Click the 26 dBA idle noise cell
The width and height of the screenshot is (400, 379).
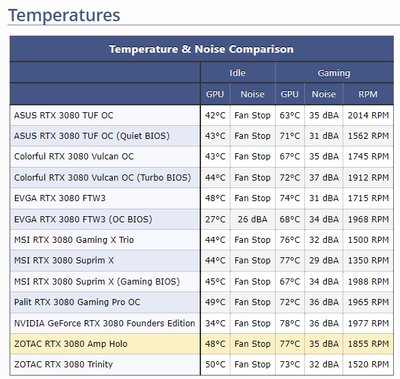pyautogui.click(x=252, y=219)
